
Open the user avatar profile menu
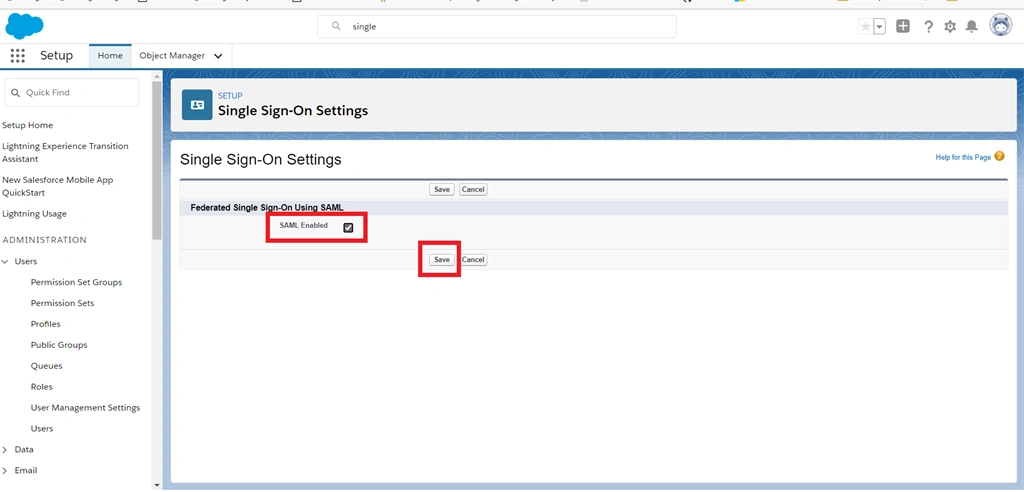tap(1000, 25)
